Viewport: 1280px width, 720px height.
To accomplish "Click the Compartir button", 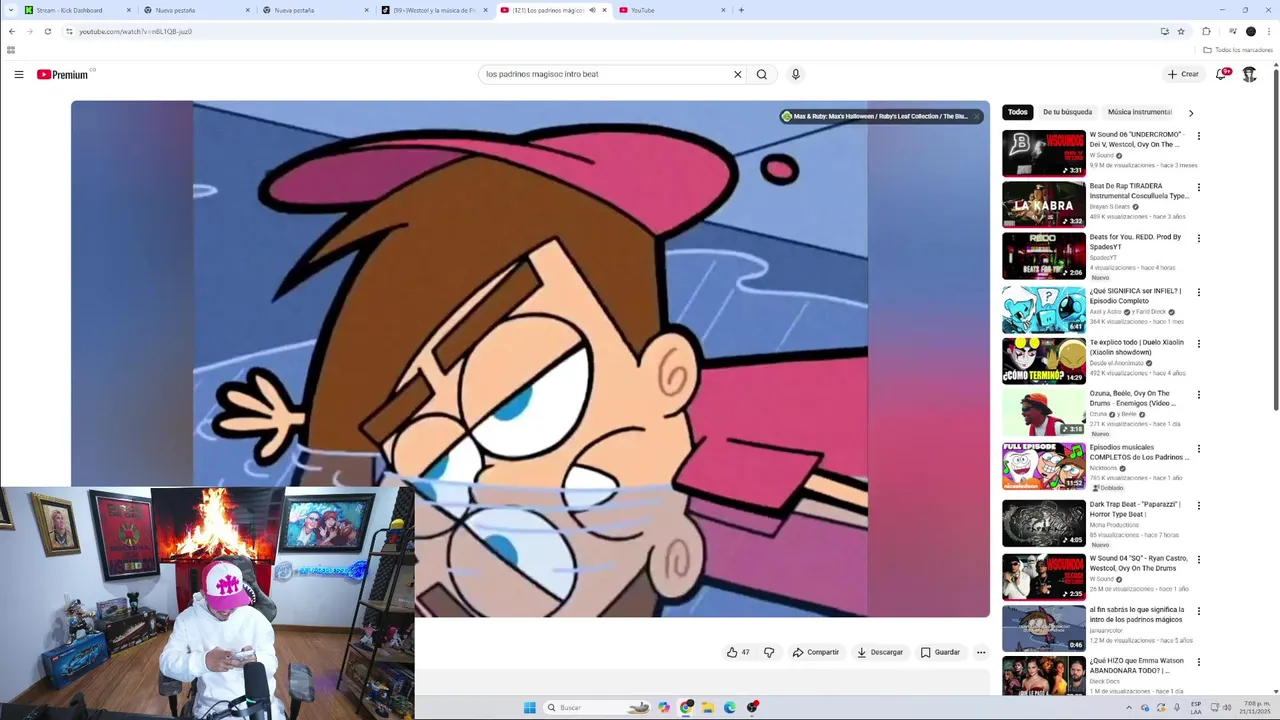I will click(816, 652).
